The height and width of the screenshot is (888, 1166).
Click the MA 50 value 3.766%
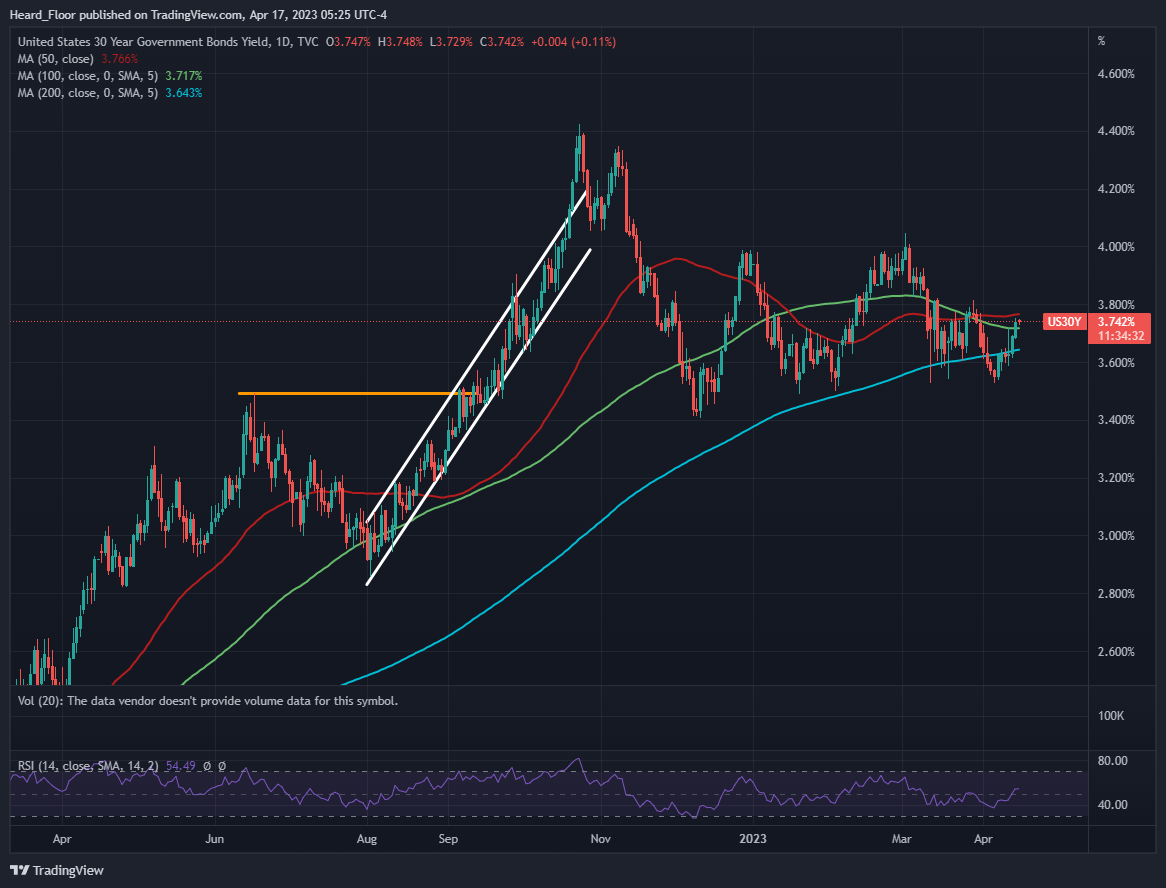click(x=120, y=59)
